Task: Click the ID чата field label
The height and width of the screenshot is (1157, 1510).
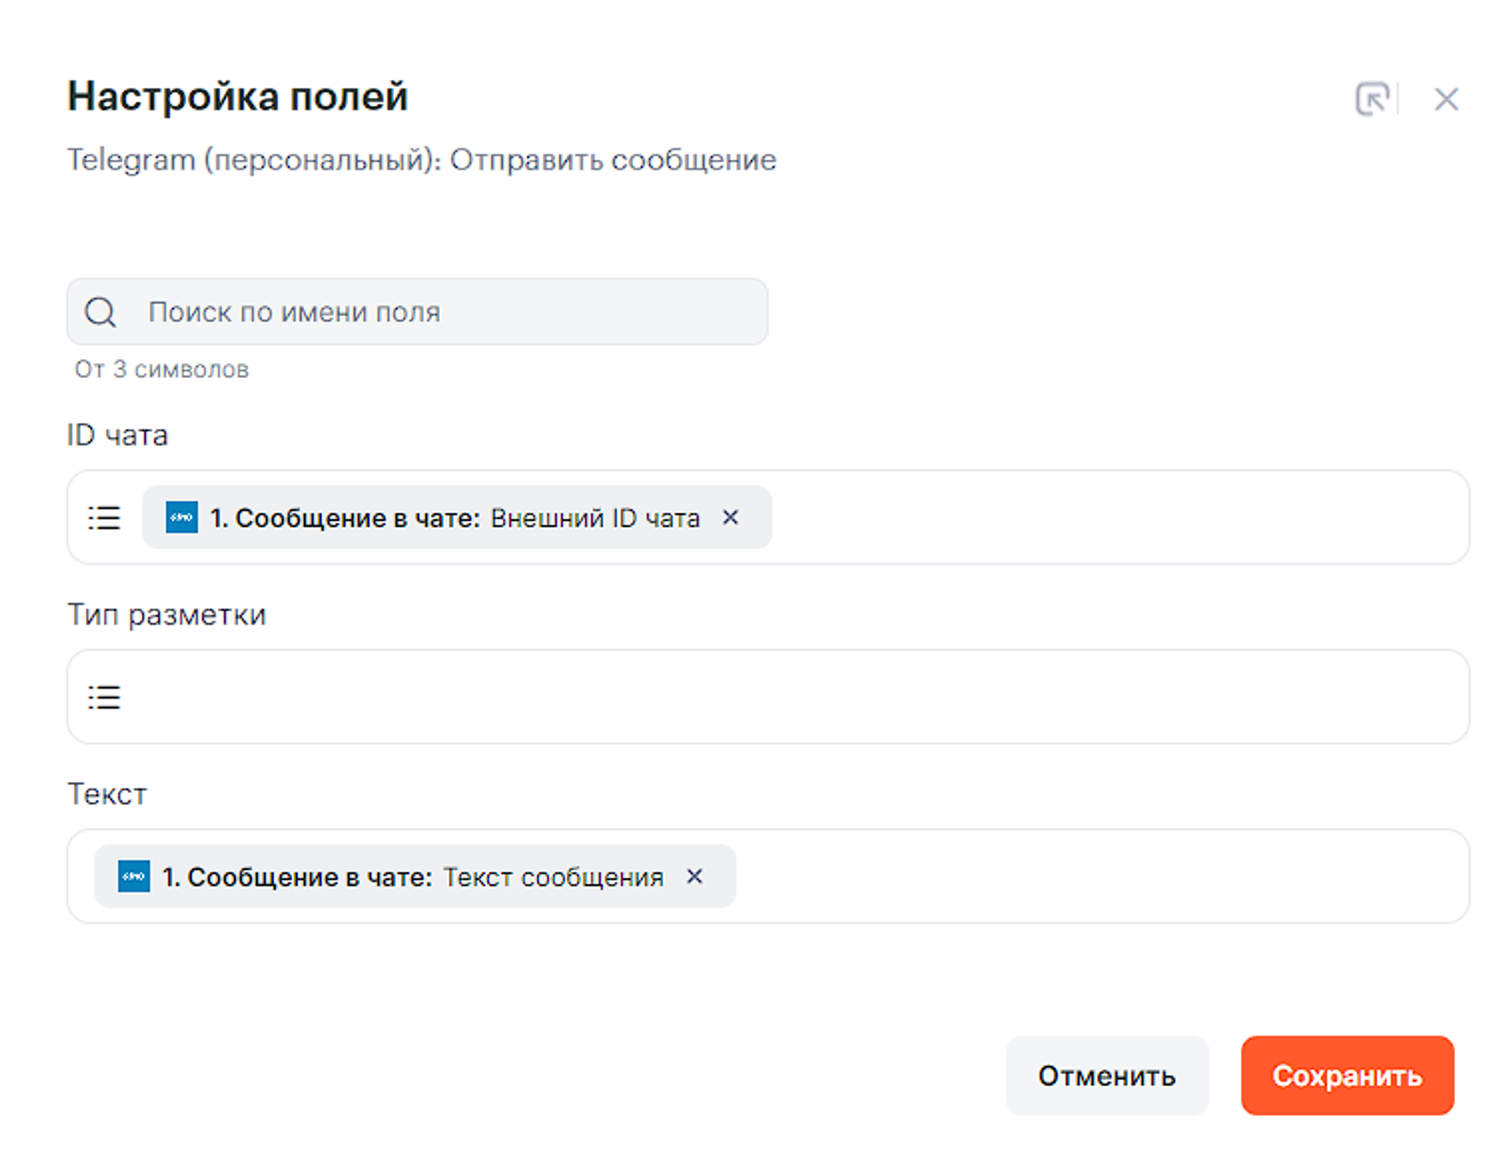Action: point(117,435)
